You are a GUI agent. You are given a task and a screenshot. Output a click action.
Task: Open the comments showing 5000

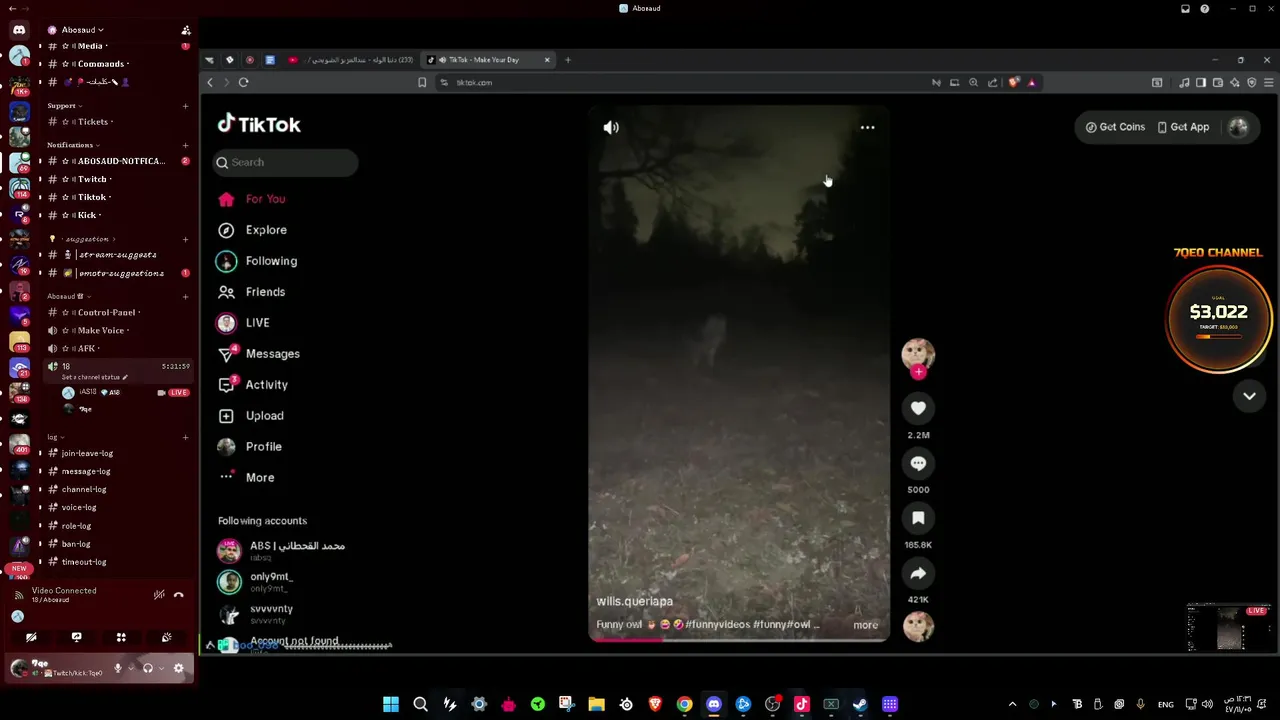coord(918,463)
